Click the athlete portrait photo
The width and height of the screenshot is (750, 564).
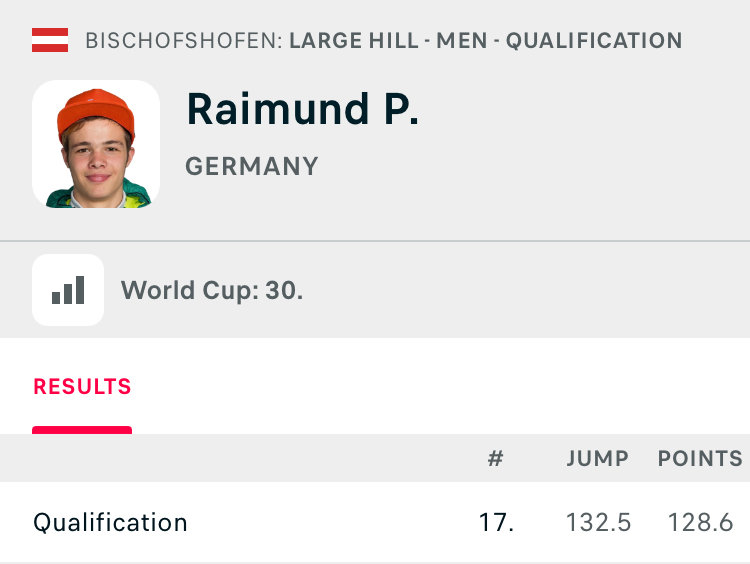pyautogui.click(x=96, y=144)
